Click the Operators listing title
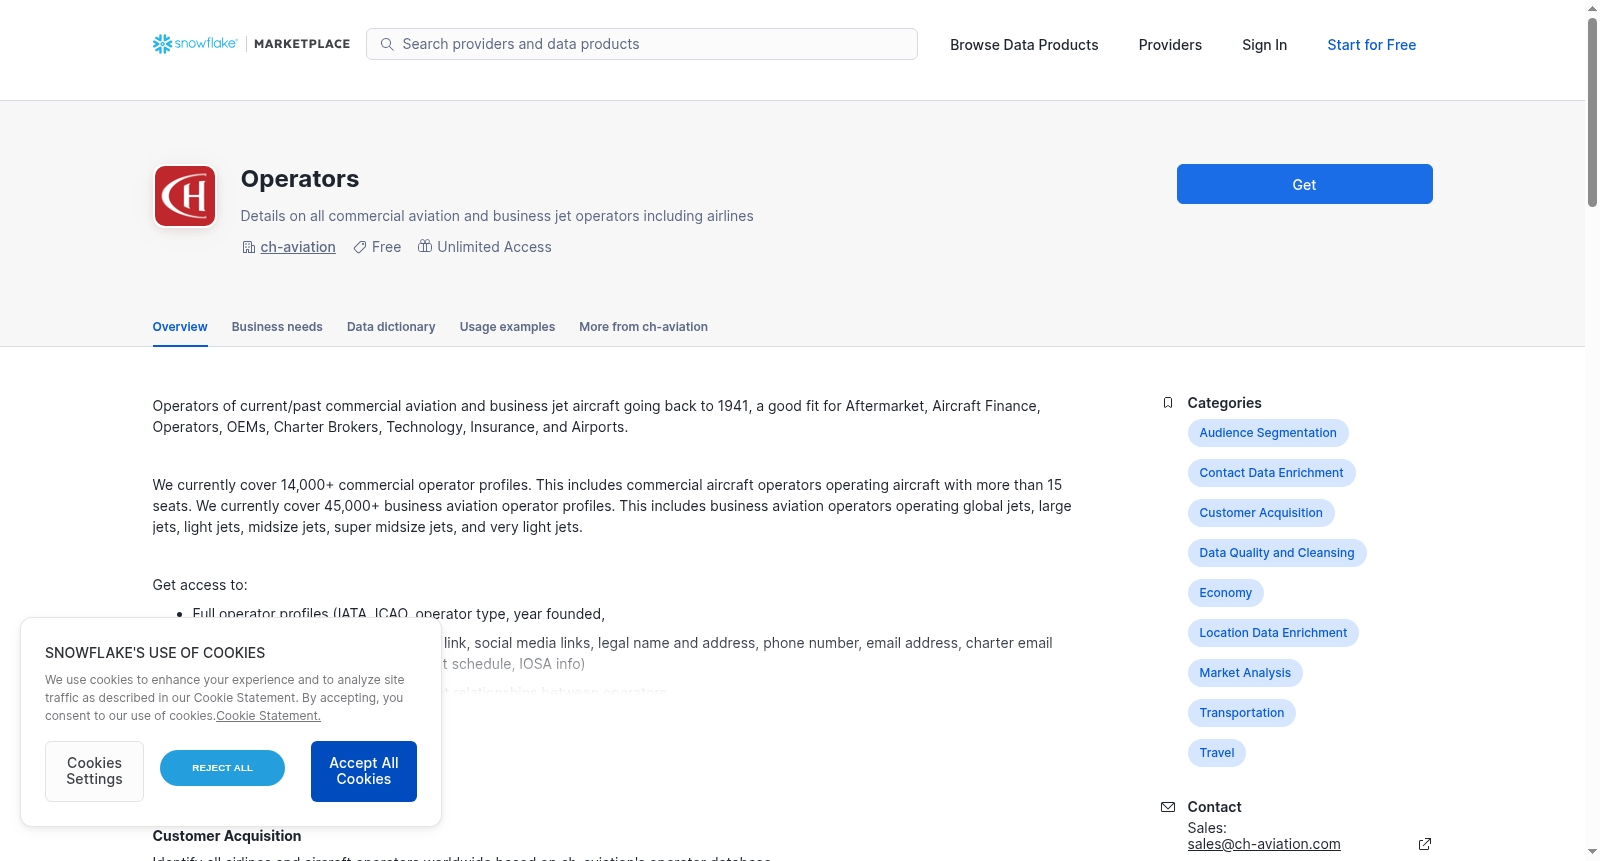This screenshot has width=1600, height=861. (x=300, y=179)
